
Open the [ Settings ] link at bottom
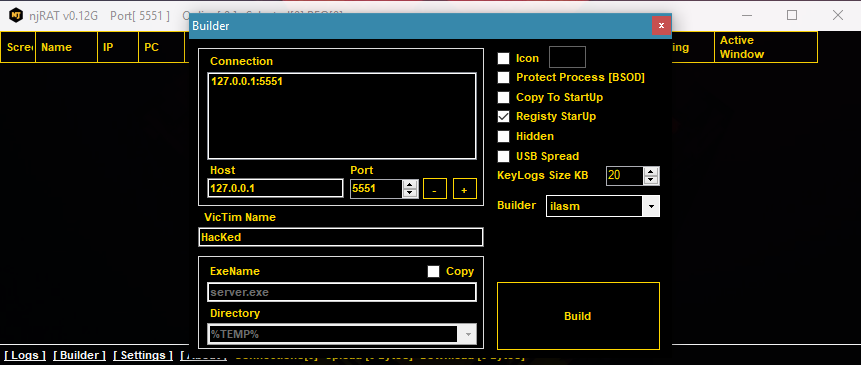point(143,355)
